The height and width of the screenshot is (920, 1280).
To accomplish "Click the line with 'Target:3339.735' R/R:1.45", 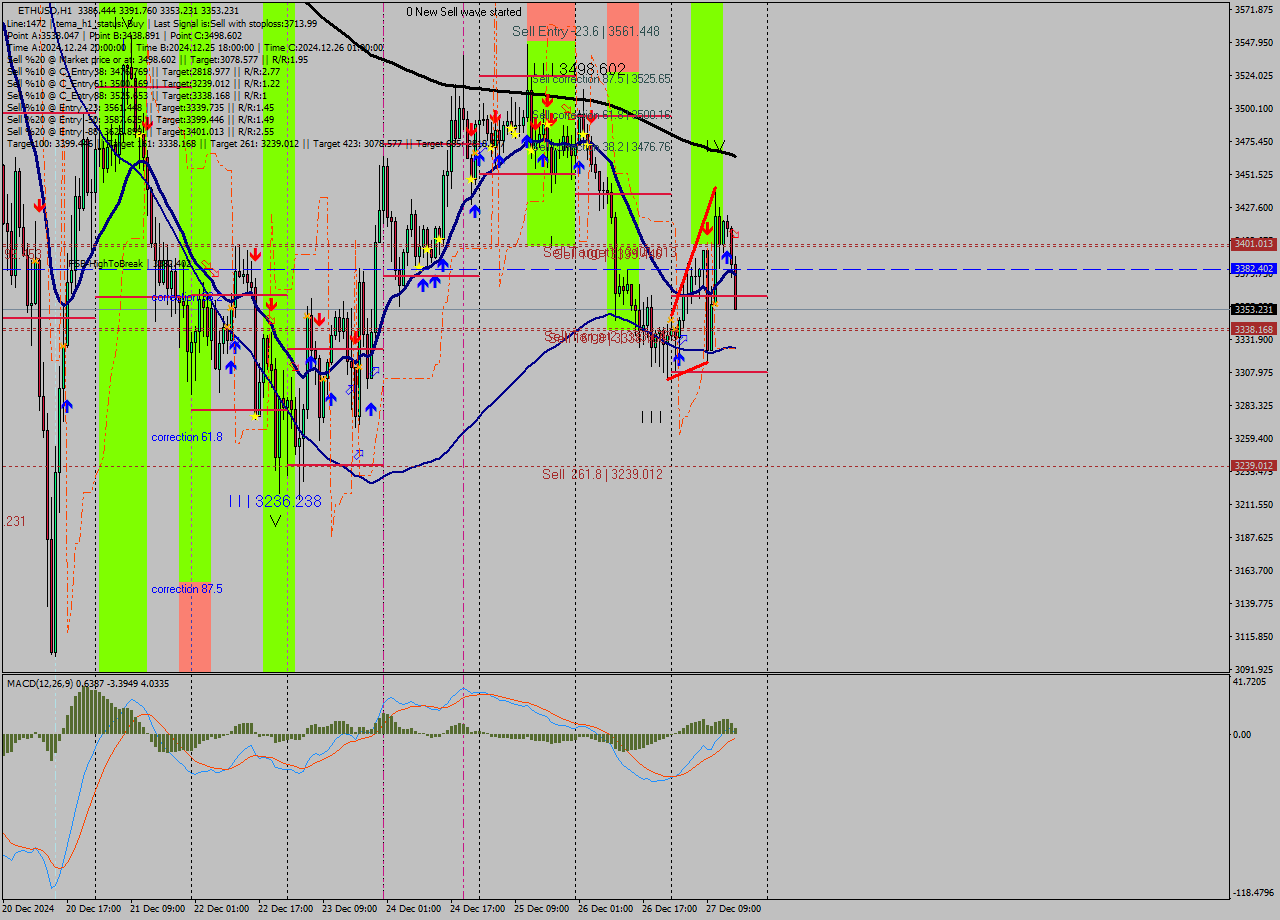I will [x=140, y=107].
